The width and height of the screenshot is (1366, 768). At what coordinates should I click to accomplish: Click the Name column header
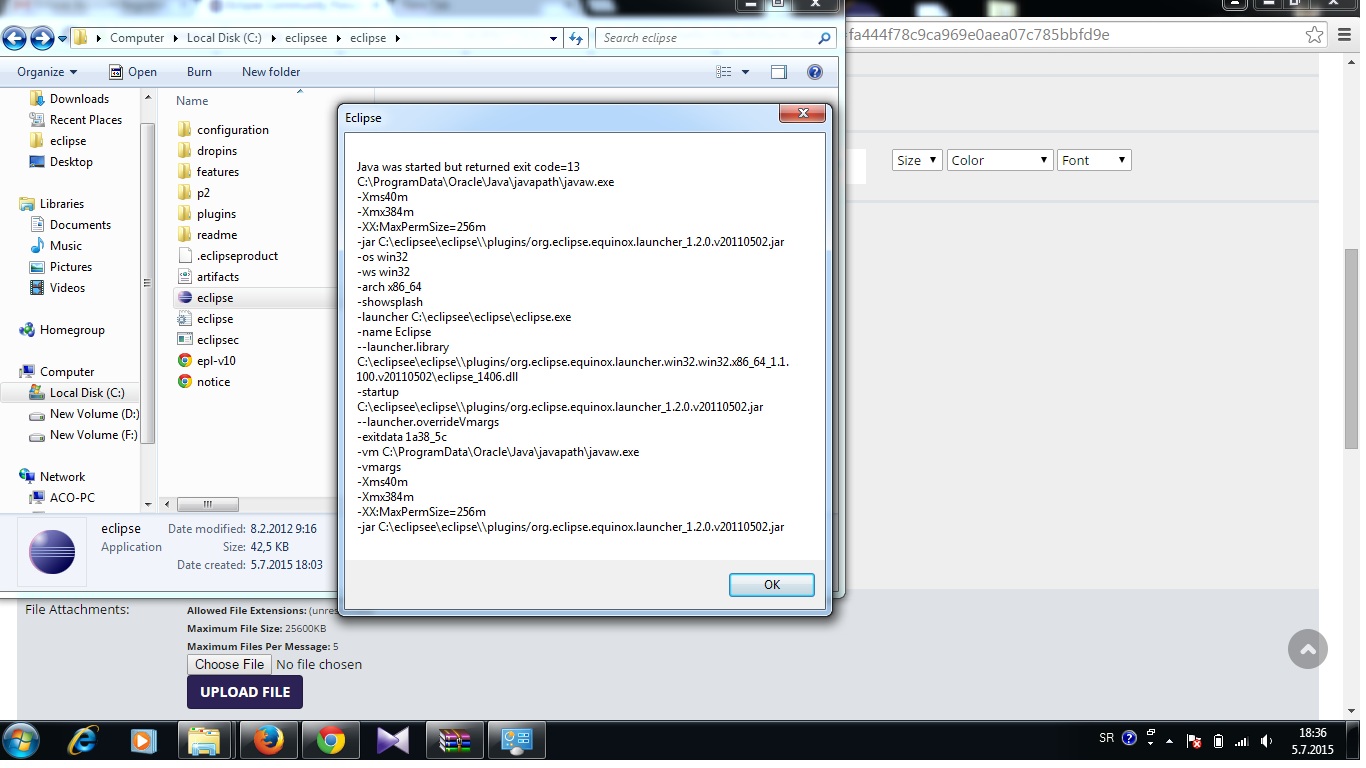pyautogui.click(x=192, y=101)
